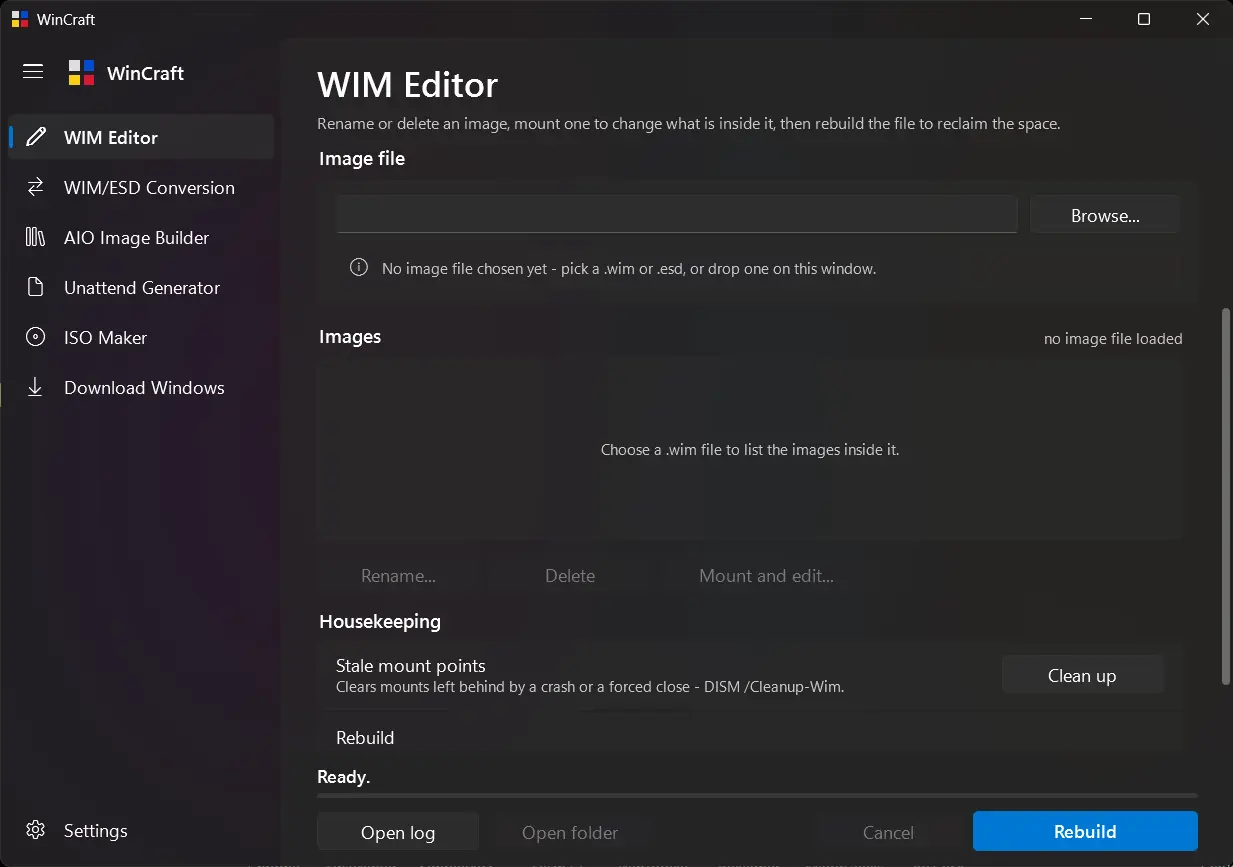Click the image file path field
The height and width of the screenshot is (867, 1233).
(x=677, y=214)
